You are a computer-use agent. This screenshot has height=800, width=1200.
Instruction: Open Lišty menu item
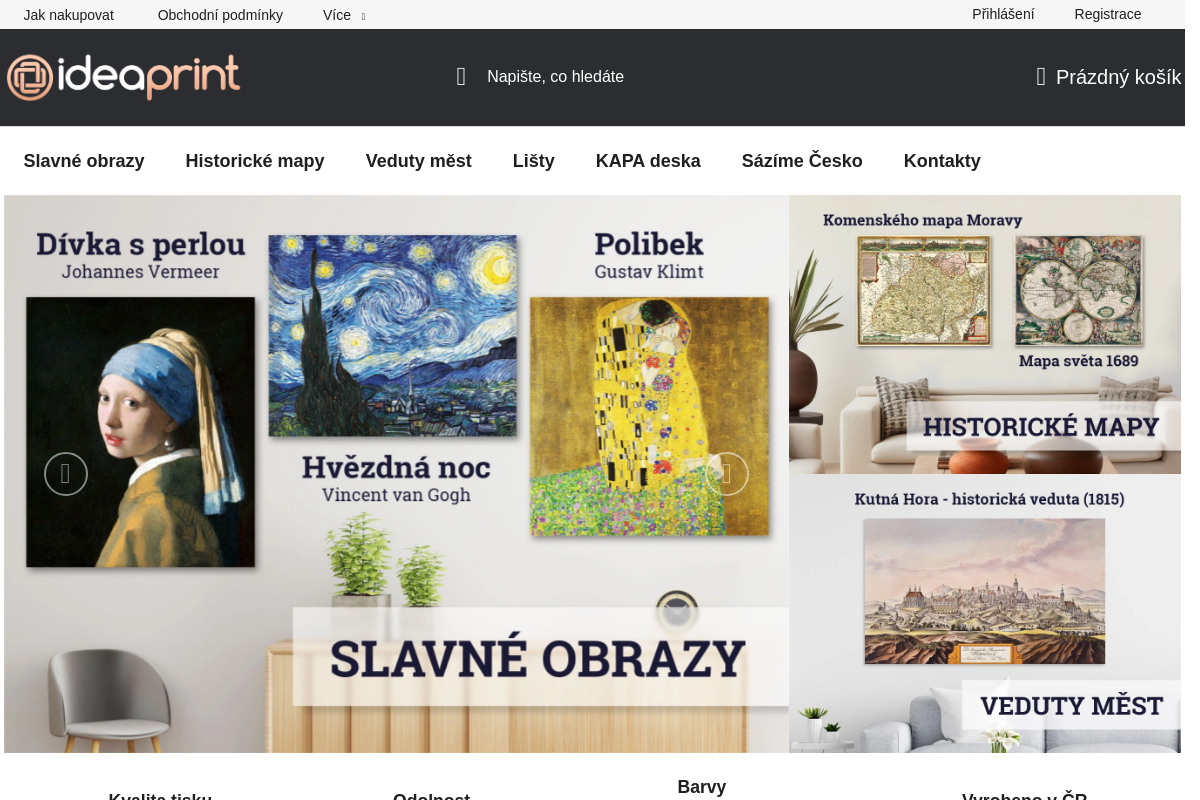click(534, 161)
